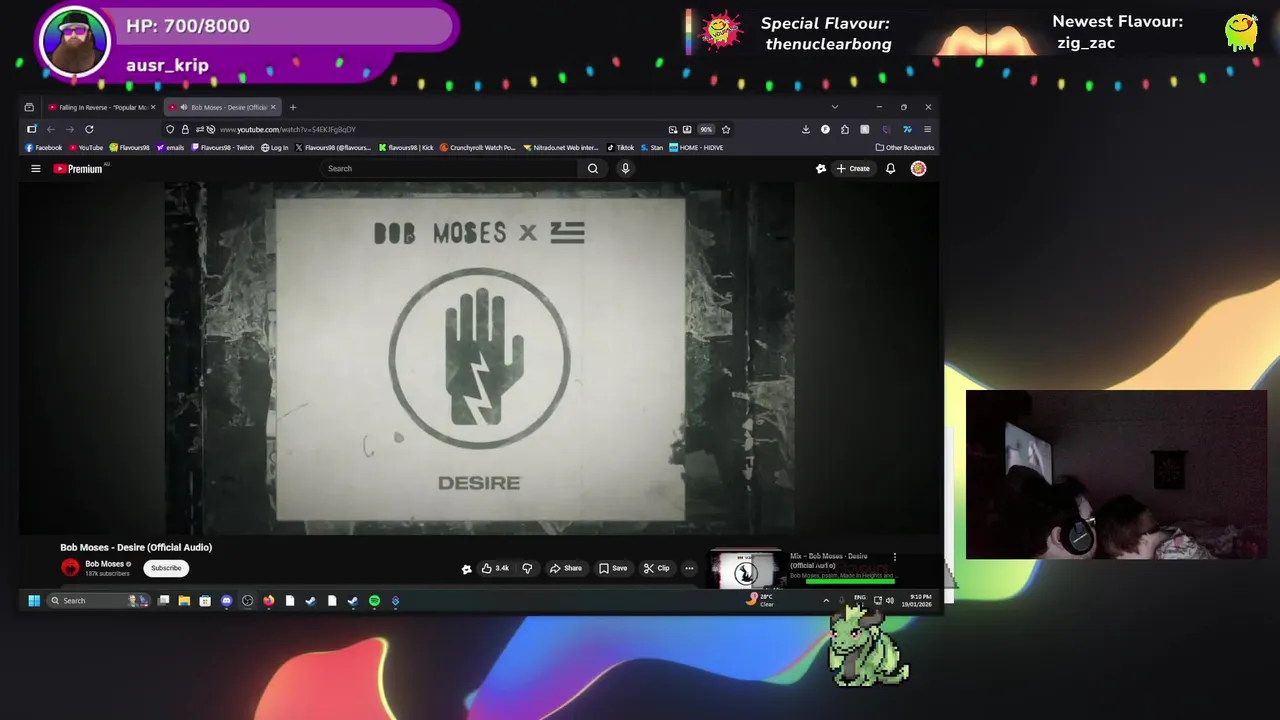Open the Log In bookmark
Viewport: 1280px width, 720px height.
click(275, 148)
